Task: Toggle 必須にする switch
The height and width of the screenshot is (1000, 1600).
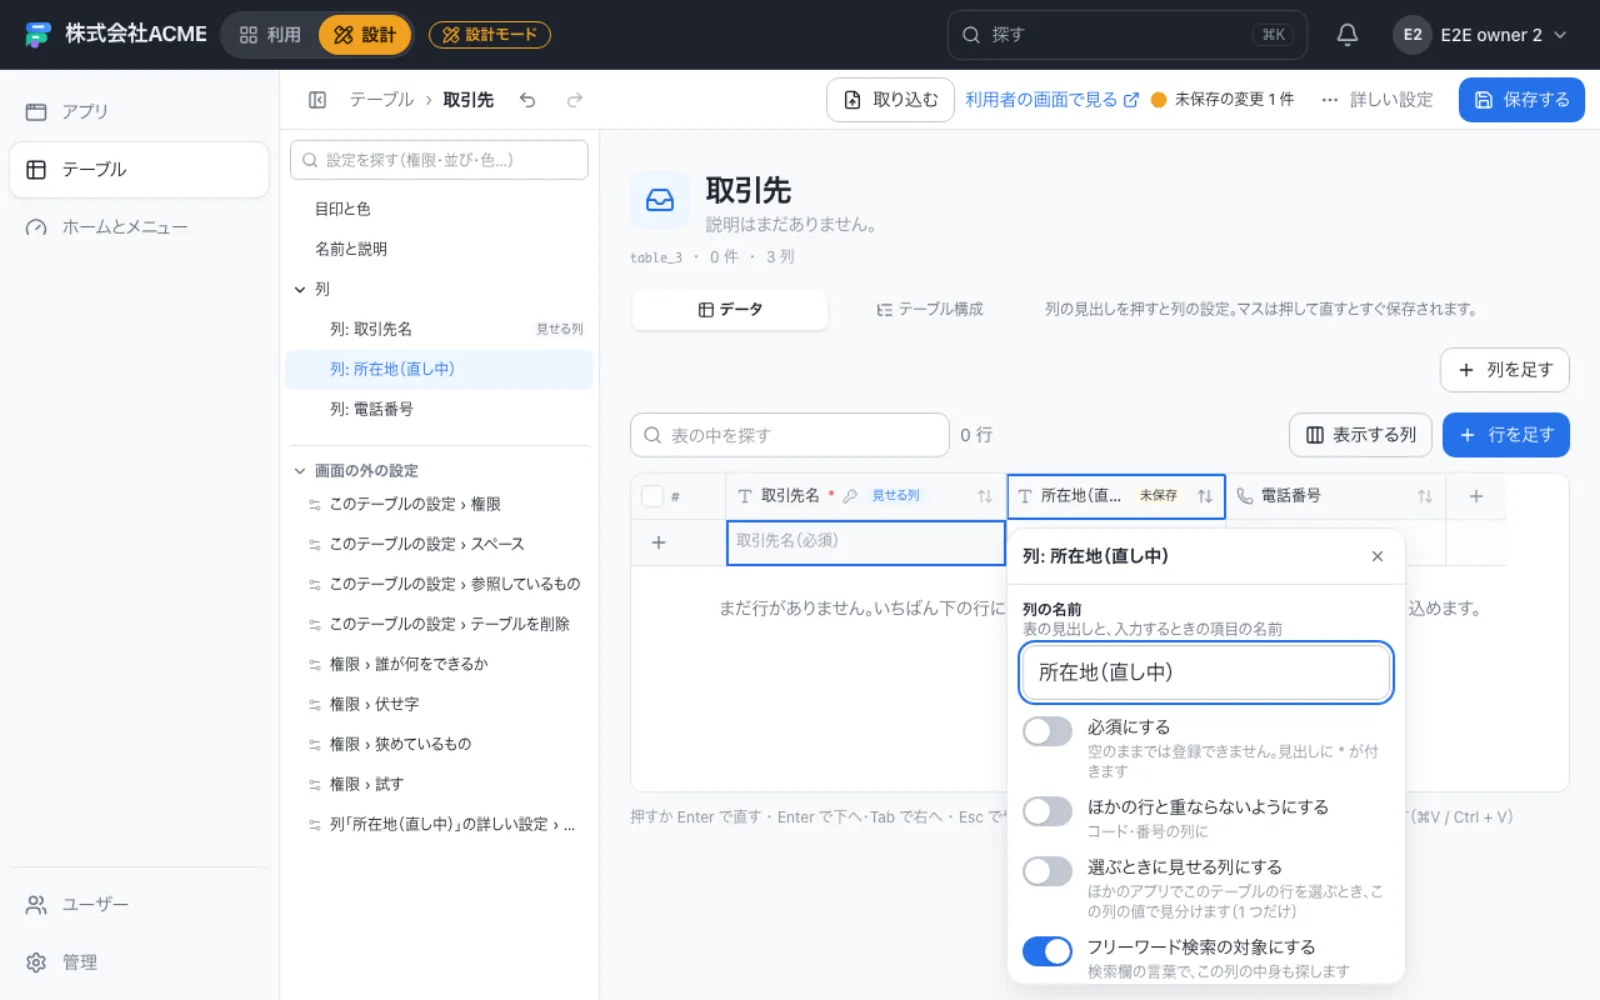Action: coord(1047,731)
